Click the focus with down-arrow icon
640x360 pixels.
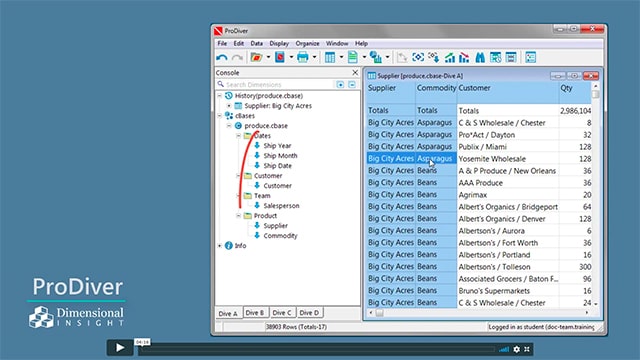pos(433,58)
